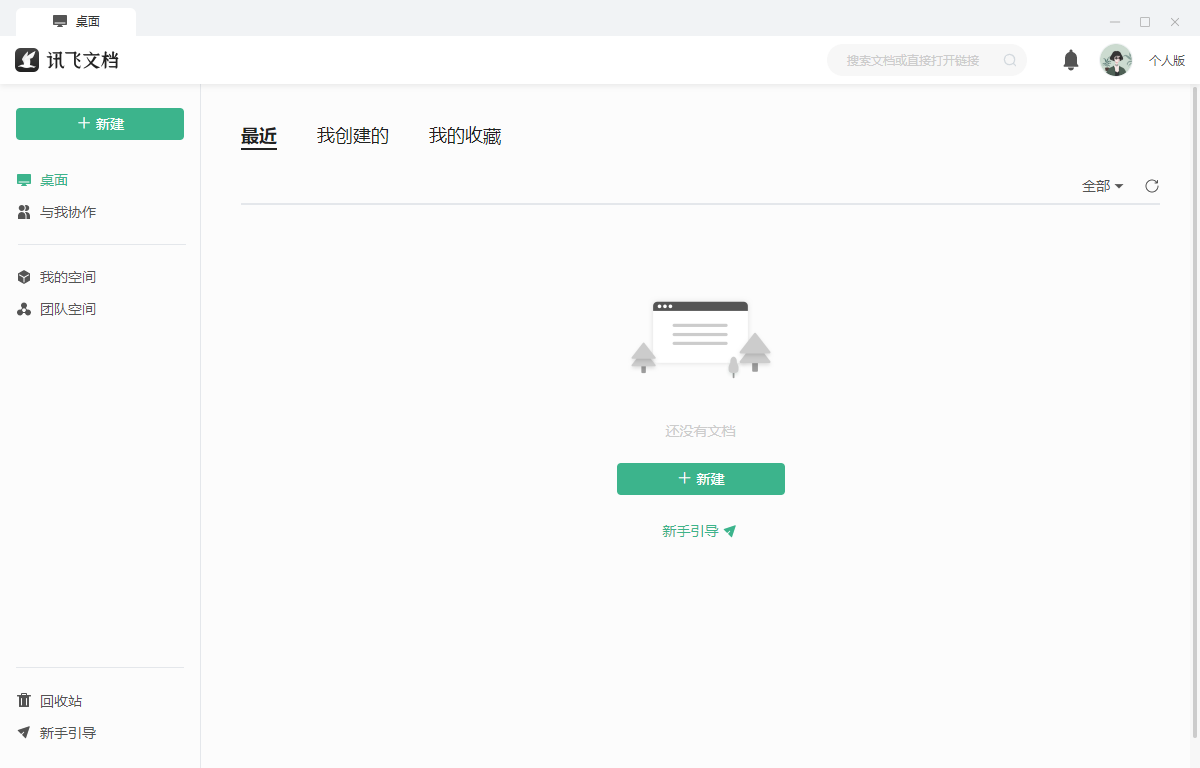1200x768 pixels.
Task: Switch to the 我的收藏 tab
Action: [465, 135]
